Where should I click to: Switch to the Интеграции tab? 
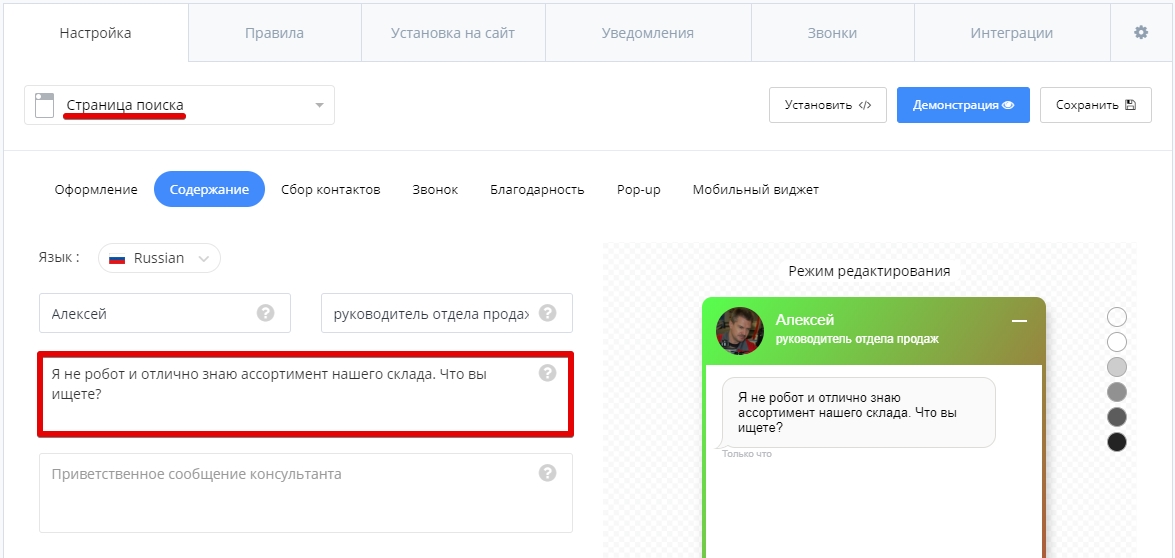1012,33
